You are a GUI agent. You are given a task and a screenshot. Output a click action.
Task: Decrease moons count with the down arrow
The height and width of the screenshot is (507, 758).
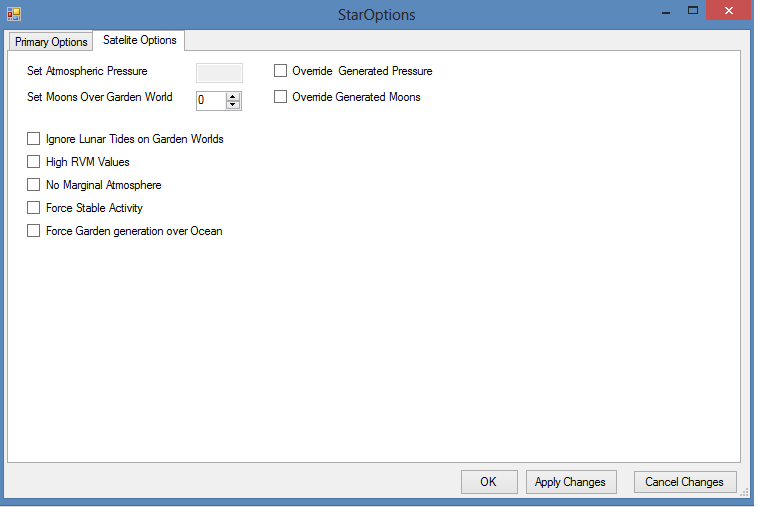click(233, 104)
